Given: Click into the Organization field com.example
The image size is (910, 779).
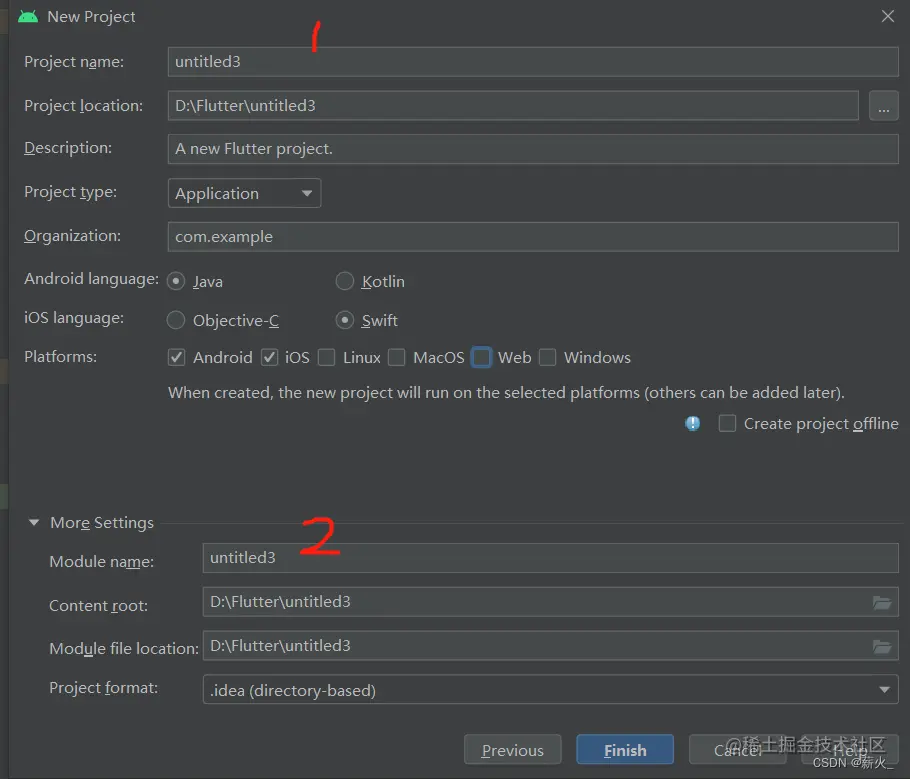Looking at the screenshot, I should (x=533, y=237).
